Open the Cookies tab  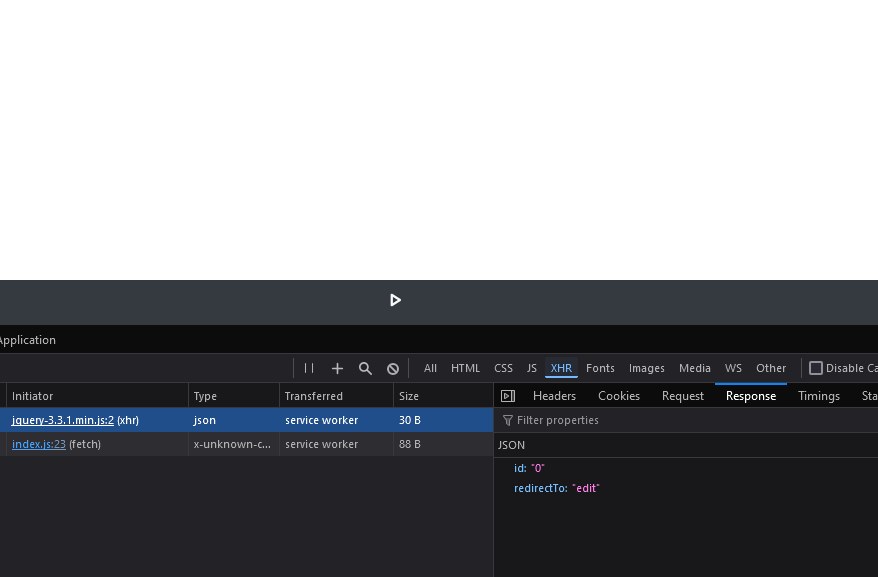(x=619, y=396)
